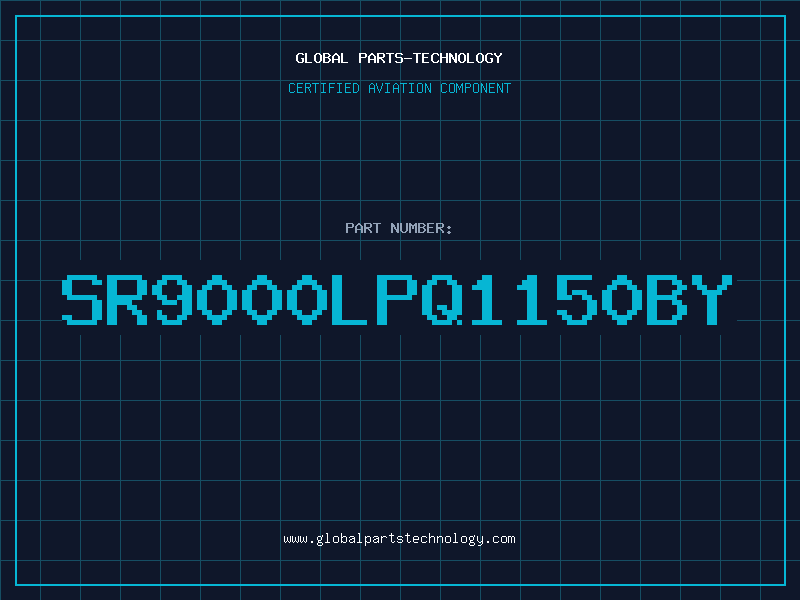
Task: Click the letter R in part number
Action: pyautogui.click(x=127, y=299)
